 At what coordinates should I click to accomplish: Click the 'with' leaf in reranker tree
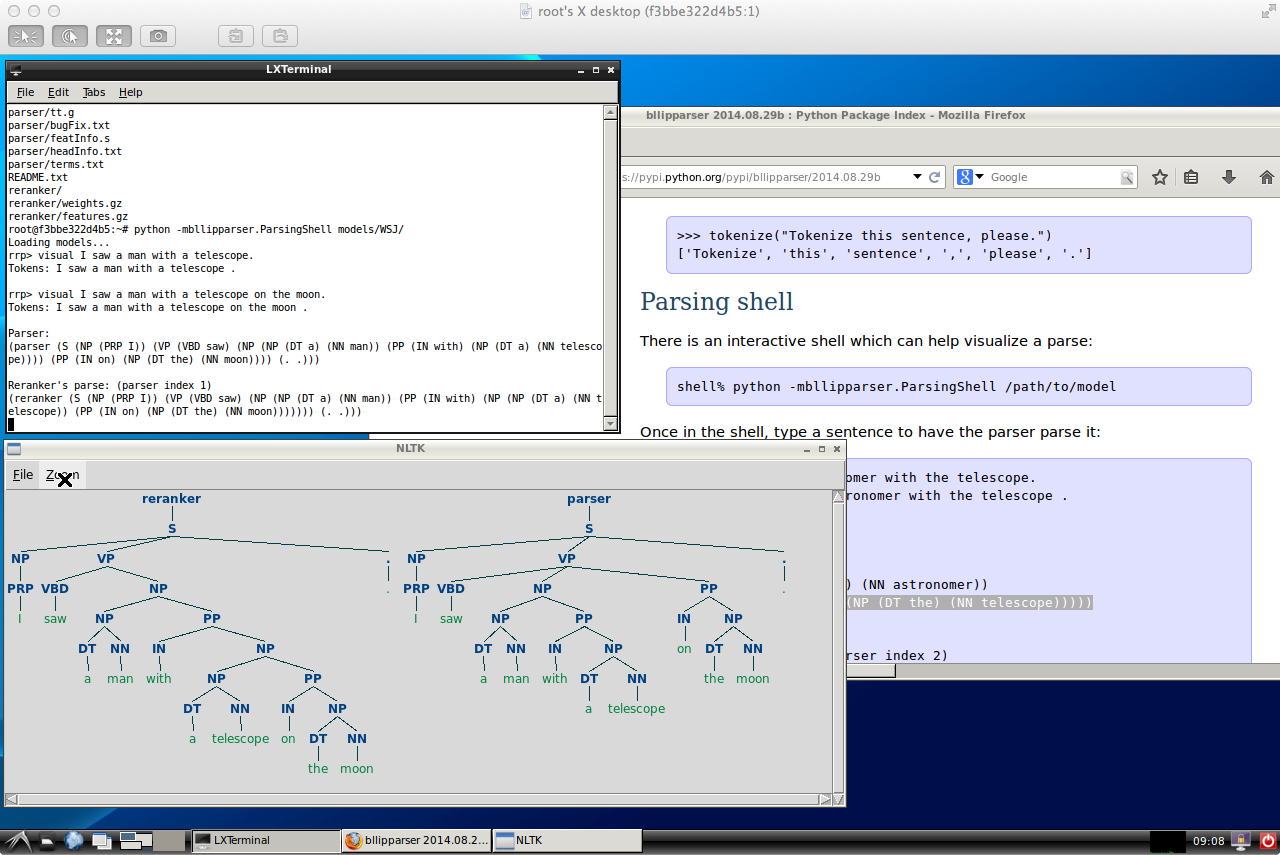click(158, 678)
